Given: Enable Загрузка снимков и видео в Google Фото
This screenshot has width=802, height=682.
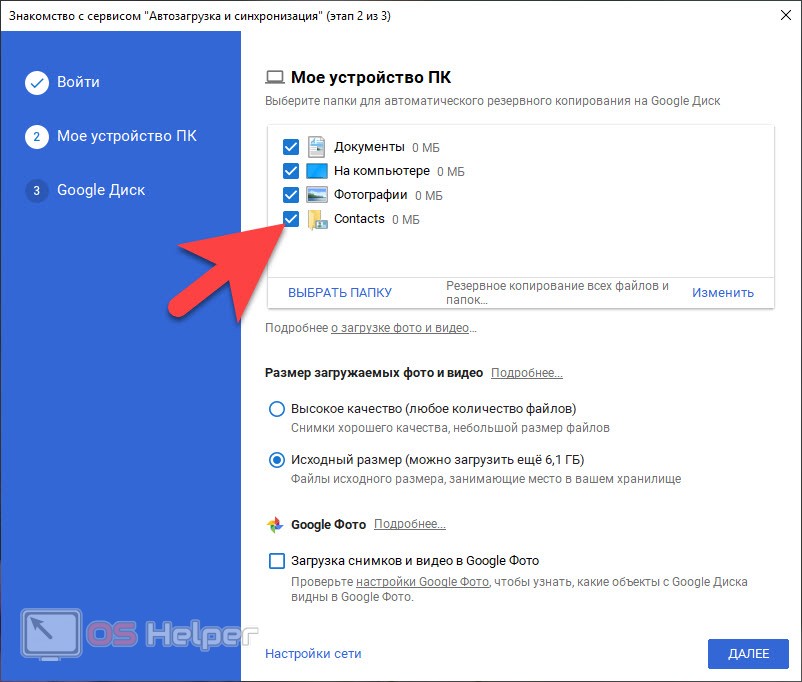Looking at the screenshot, I should [277, 561].
